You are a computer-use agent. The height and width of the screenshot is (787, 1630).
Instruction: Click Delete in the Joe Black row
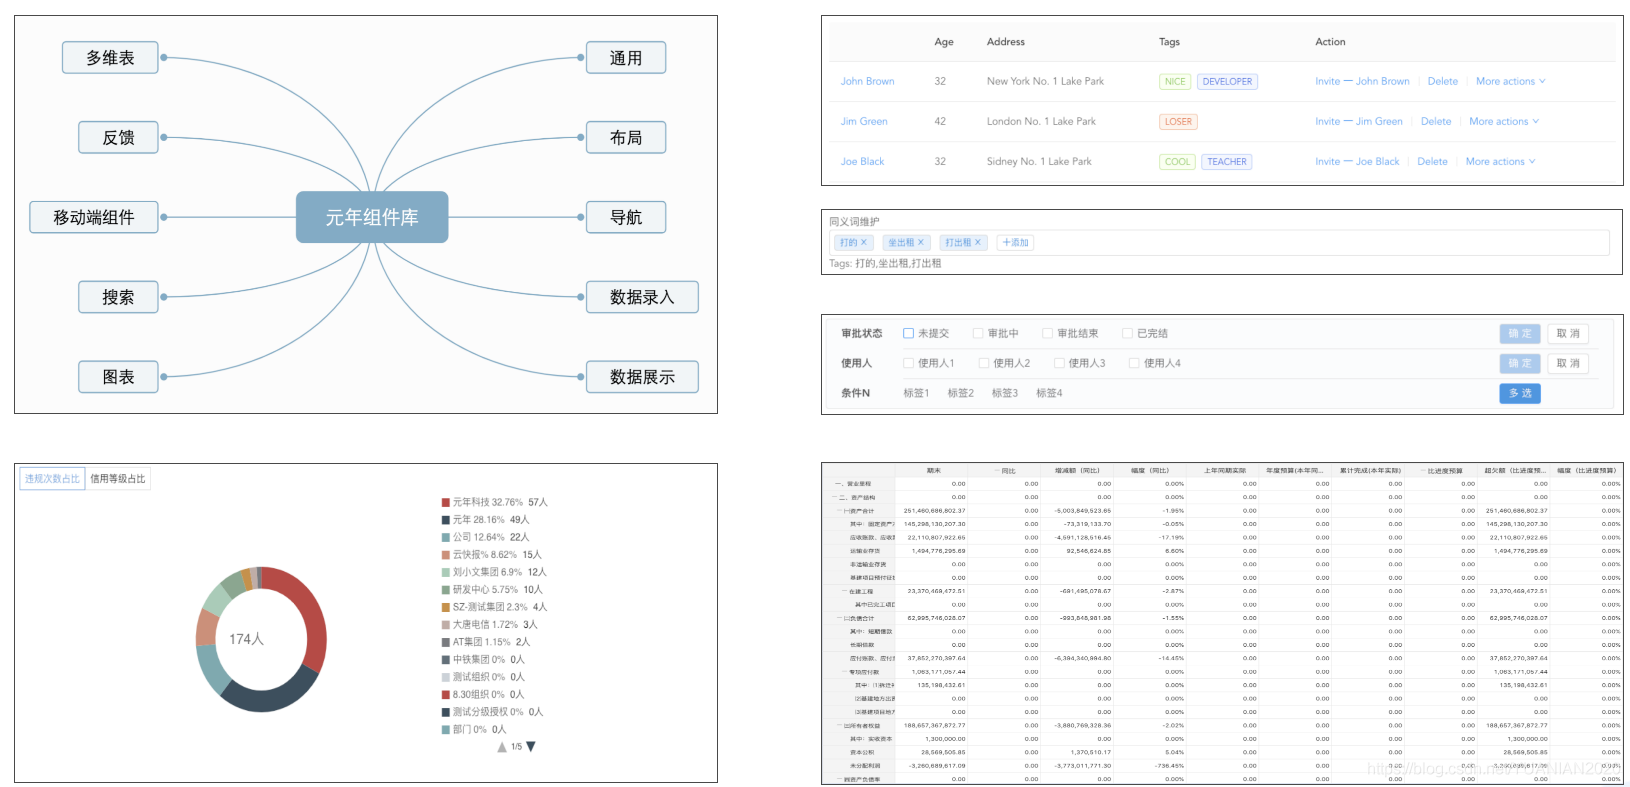click(1432, 162)
